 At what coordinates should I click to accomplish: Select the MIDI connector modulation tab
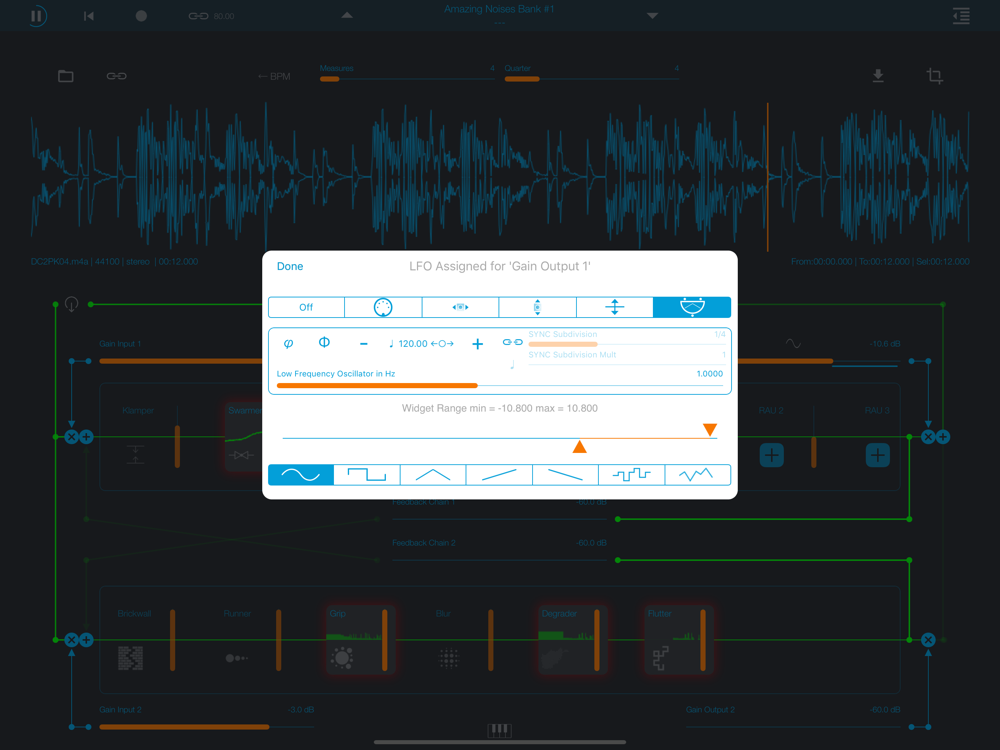coord(383,307)
